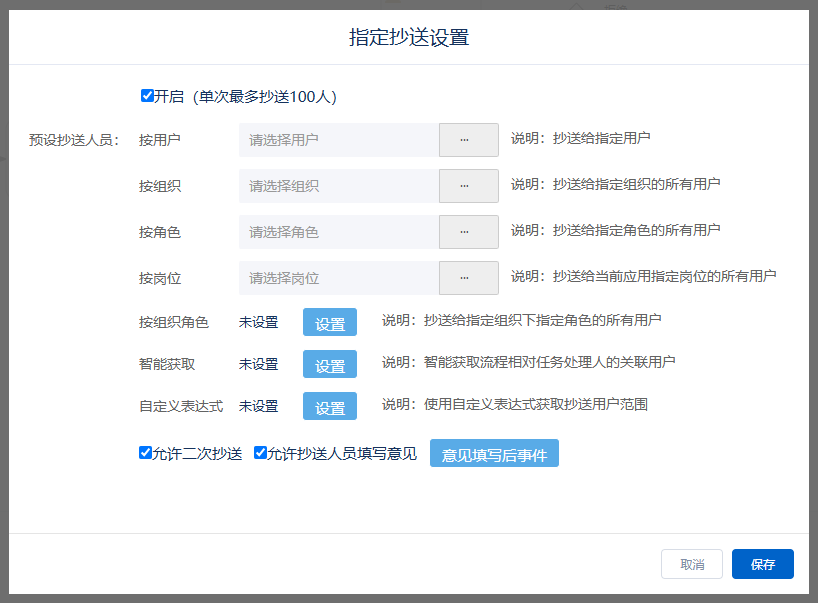
Task: Uncheck the 开启 enable checkbox
Action: click(x=147, y=96)
